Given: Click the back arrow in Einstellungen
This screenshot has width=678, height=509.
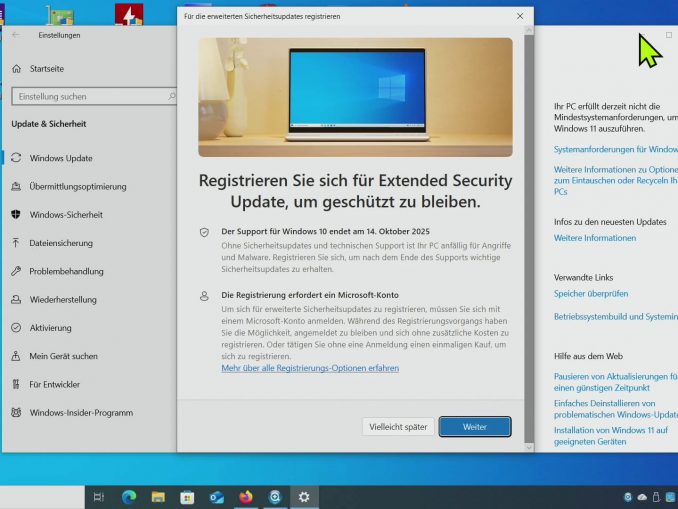Looking at the screenshot, I should [x=15, y=35].
